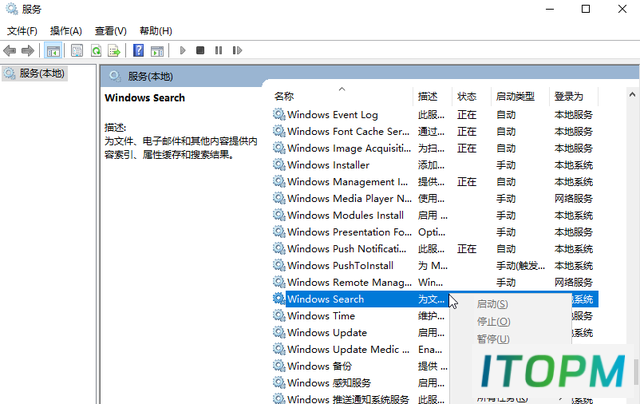This screenshot has width=640, height=404.
Task: Choose 启动(S) in the context menu
Action: click(x=492, y=304)
